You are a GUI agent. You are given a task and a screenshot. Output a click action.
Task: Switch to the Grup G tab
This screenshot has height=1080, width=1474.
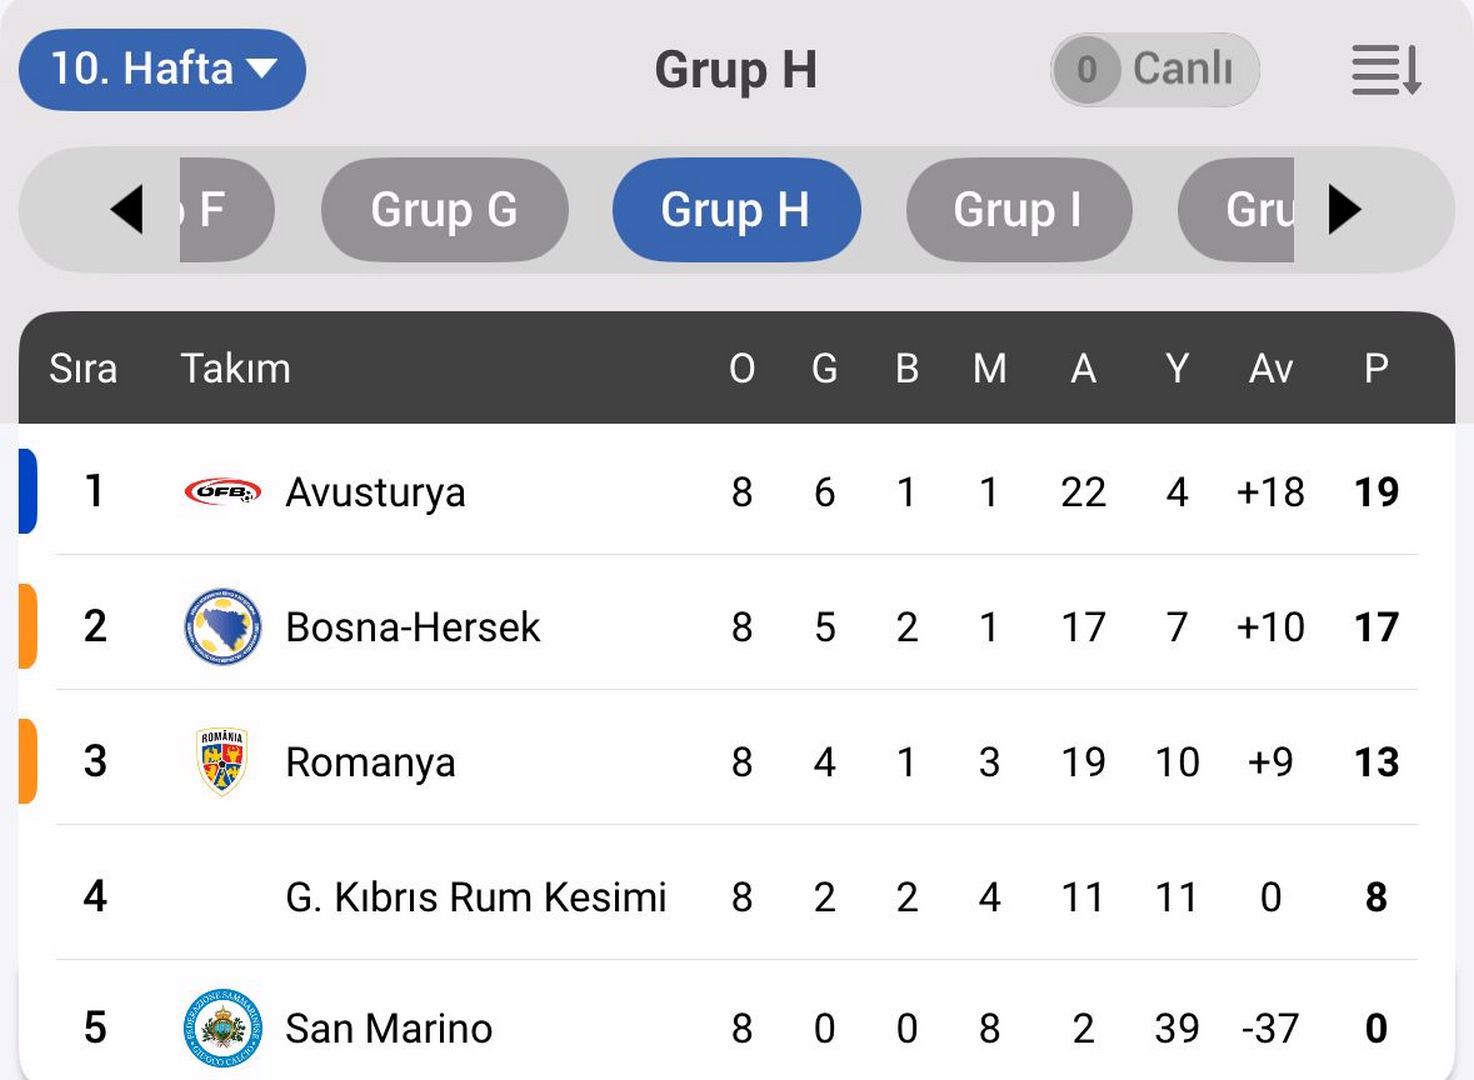[444, 210]
